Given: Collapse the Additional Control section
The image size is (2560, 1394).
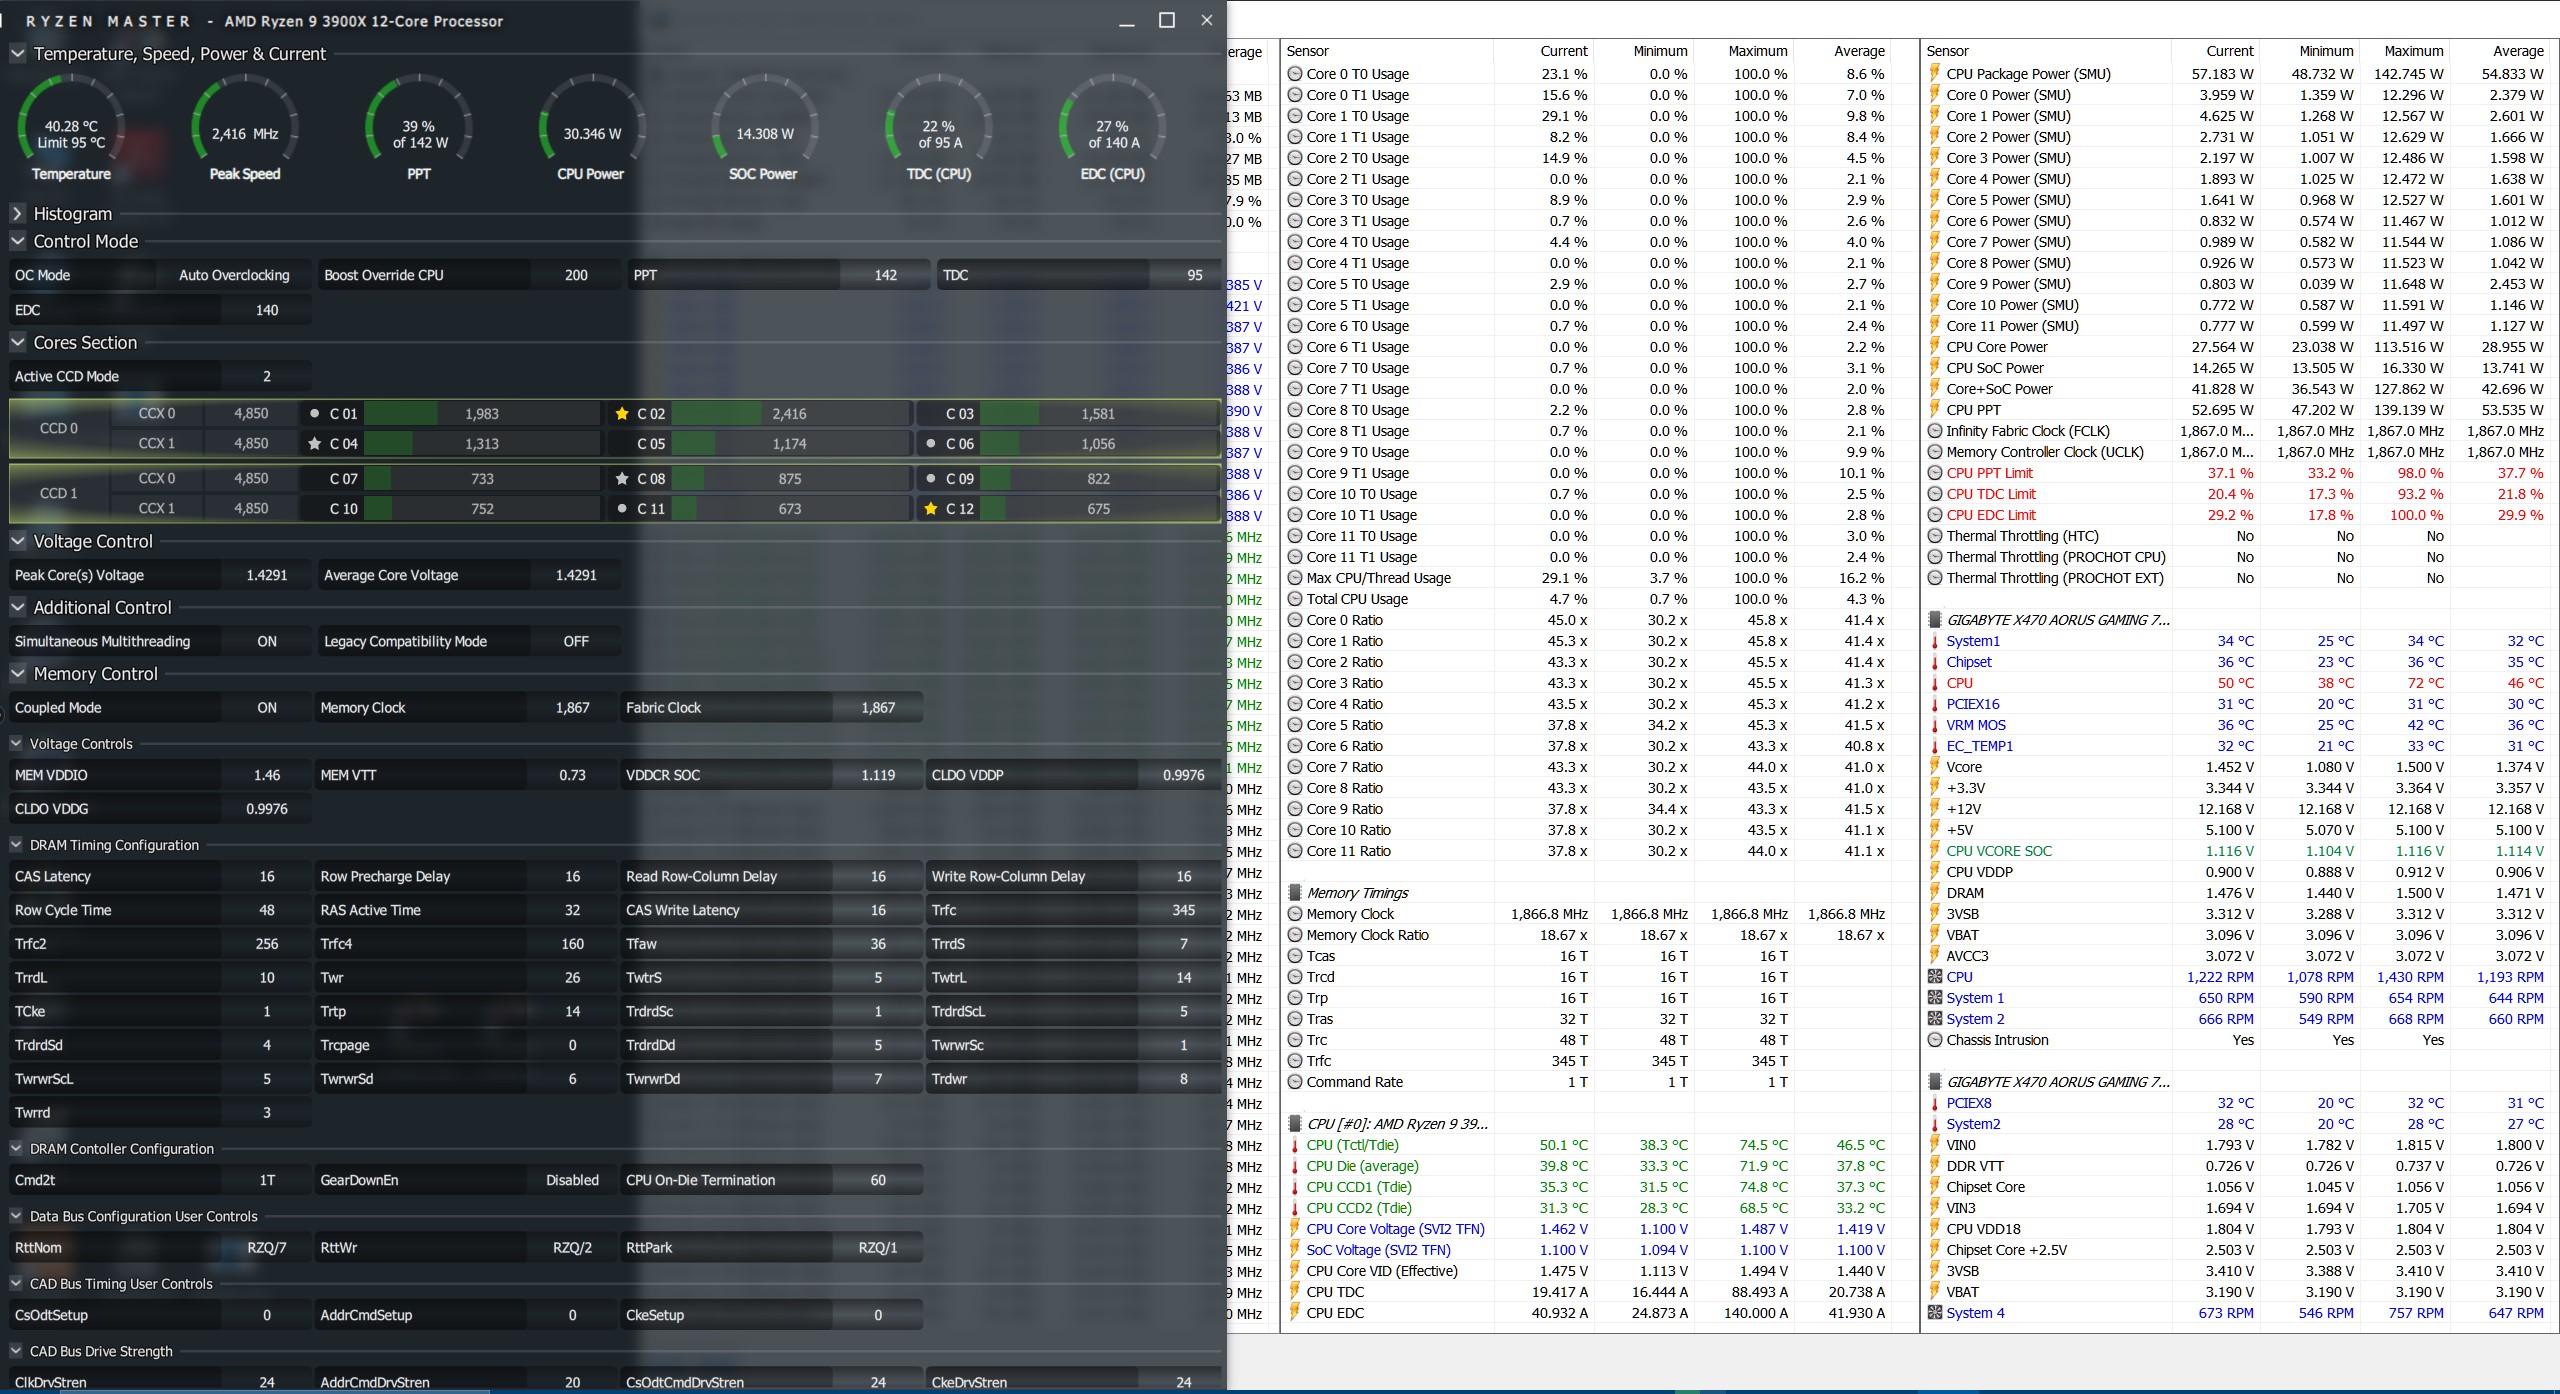Looking at the screenshot, I should click(x=17, y=607).
